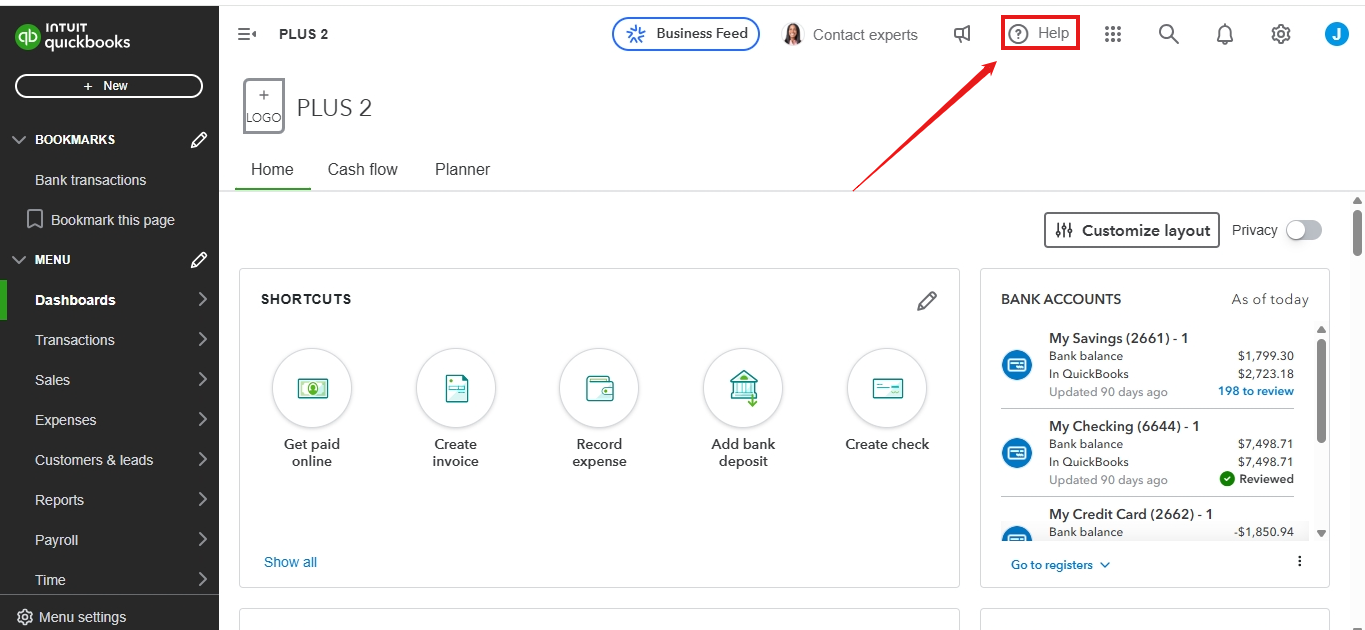Switch to the Cash flow tab
The image size is (1365, 630).
tap(363, 170)
